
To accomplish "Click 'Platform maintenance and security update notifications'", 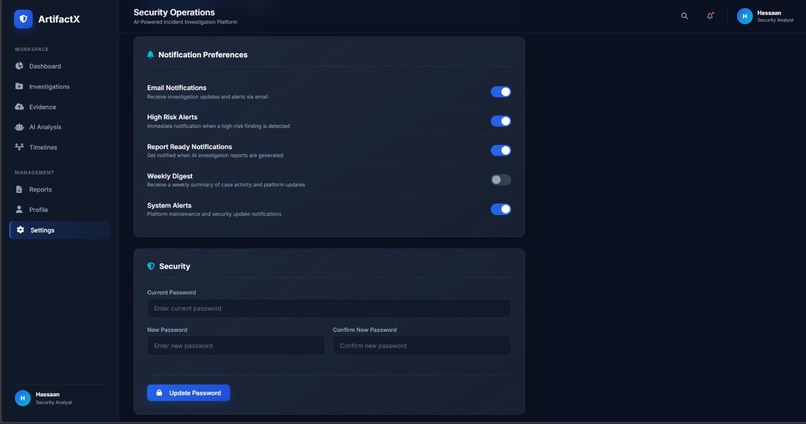I will click(x=214, y=214).
